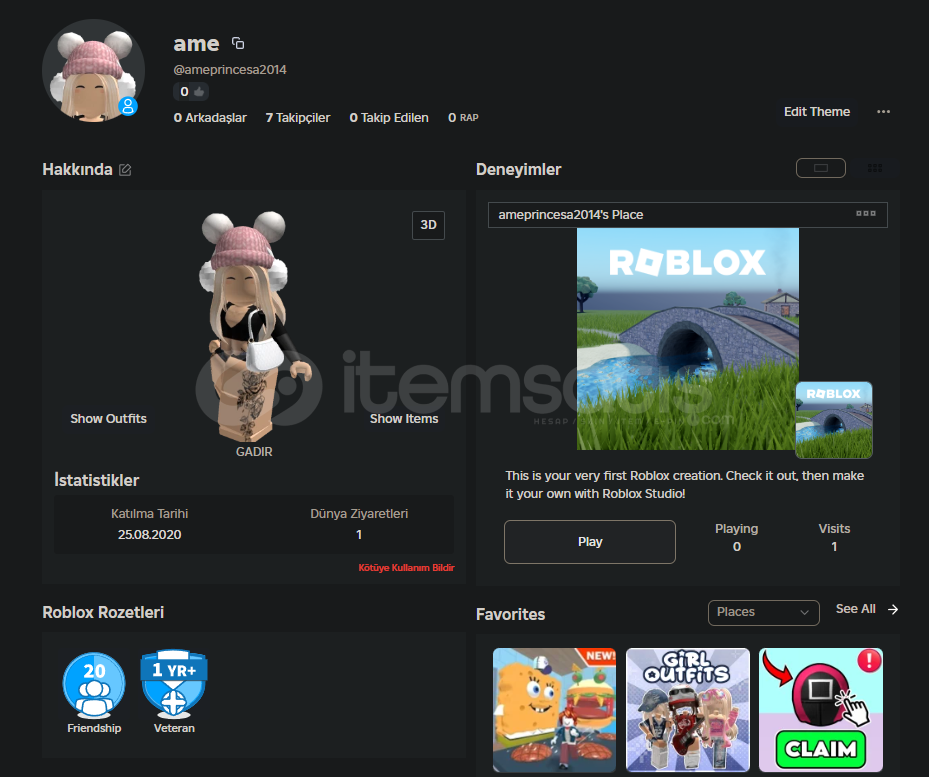Open ameprincesa2014's Place options menu

tap(866, 214)
